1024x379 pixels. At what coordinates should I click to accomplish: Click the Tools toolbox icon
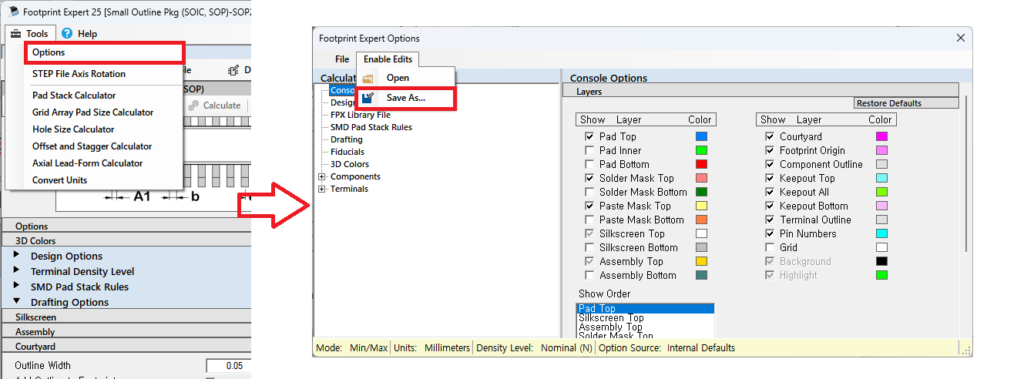16,33
